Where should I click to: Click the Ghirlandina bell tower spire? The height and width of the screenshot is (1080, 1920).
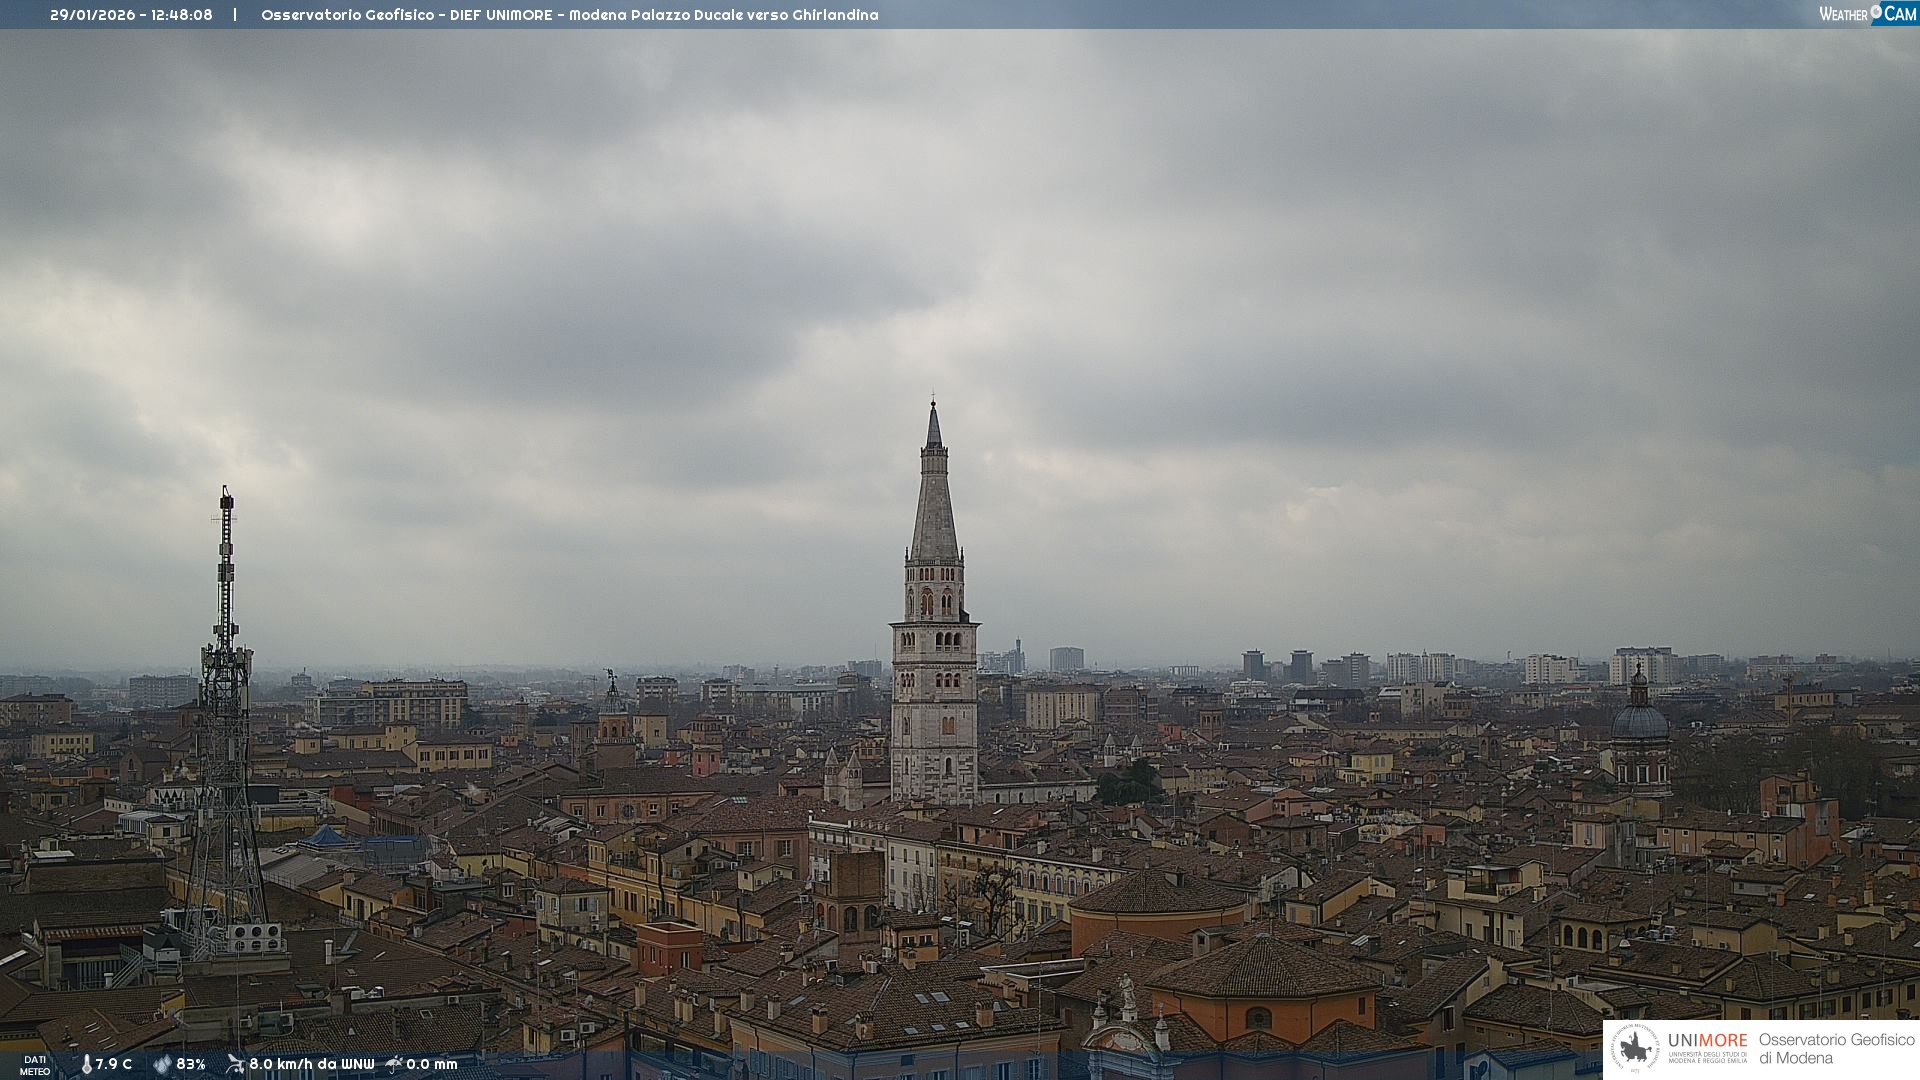(x=934, y=500)
